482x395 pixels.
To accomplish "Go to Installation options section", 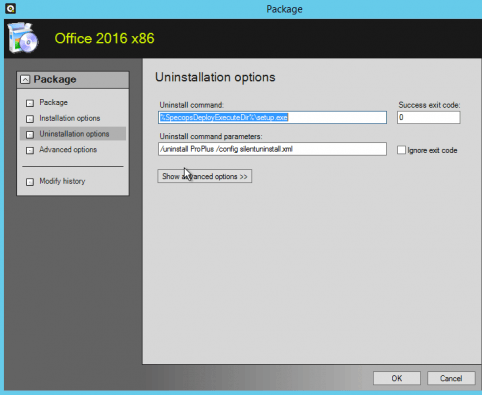I will pos(70,118).
